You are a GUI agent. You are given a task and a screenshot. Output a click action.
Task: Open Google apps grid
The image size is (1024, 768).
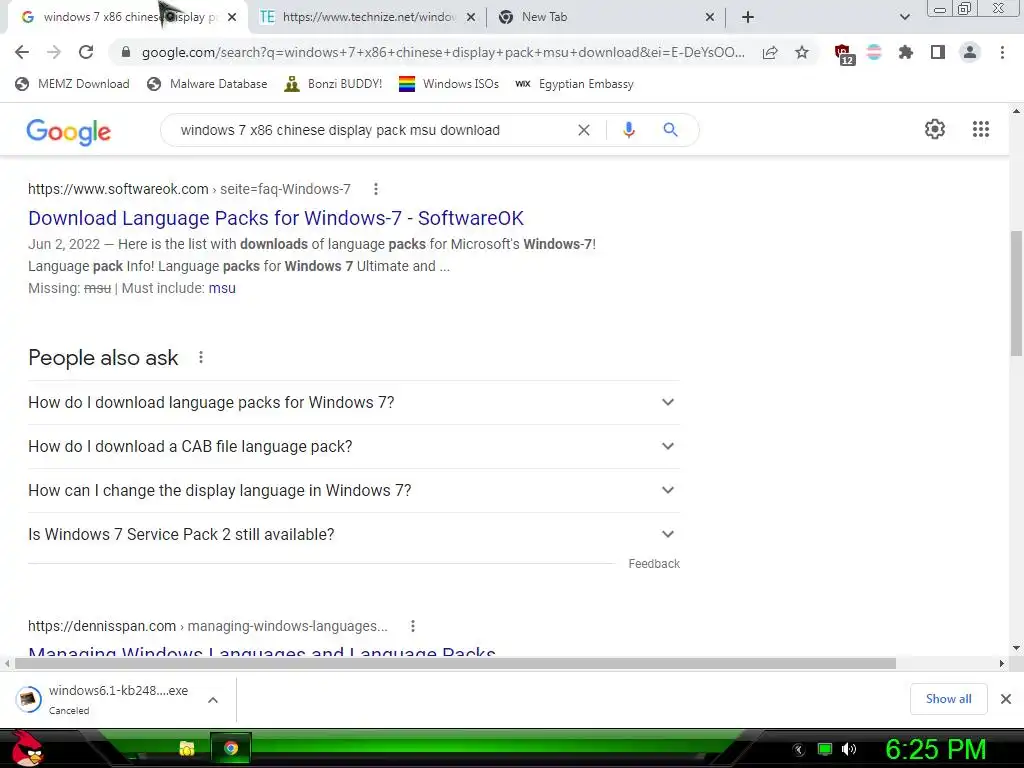pos(981,129)
